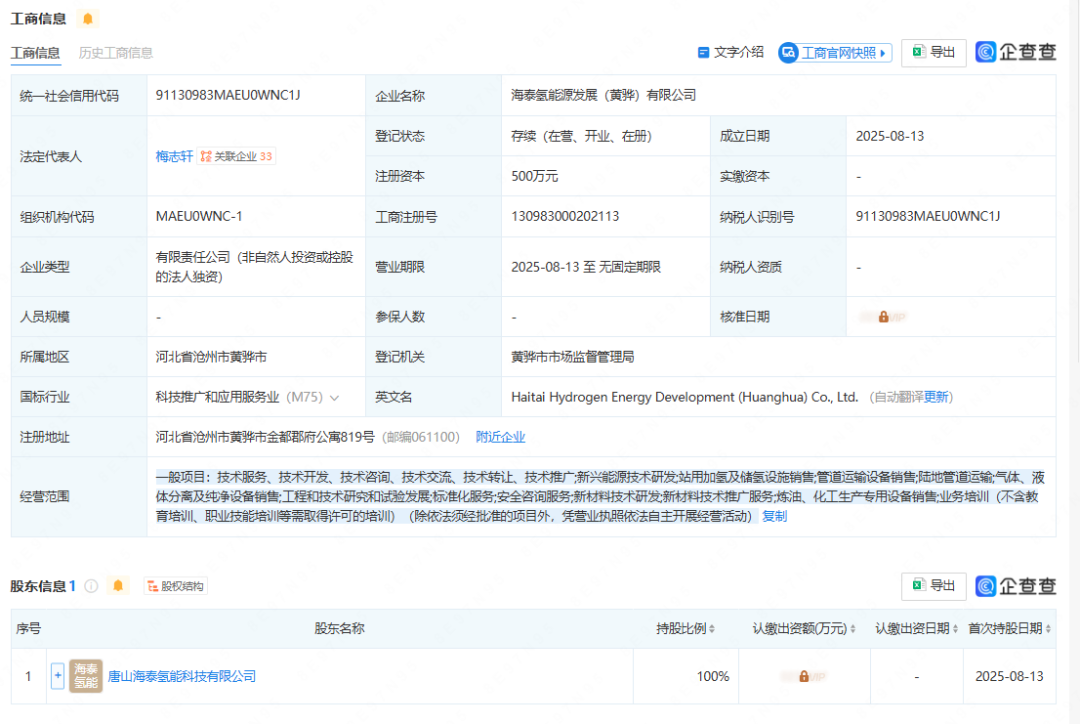Click company type 有限责任公司 text

coord(254,267)
